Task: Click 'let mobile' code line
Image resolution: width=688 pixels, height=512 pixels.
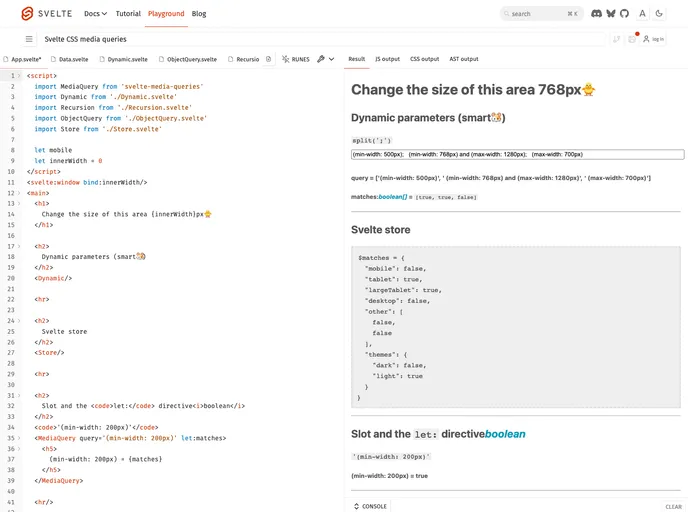Action: pos(53,150)
